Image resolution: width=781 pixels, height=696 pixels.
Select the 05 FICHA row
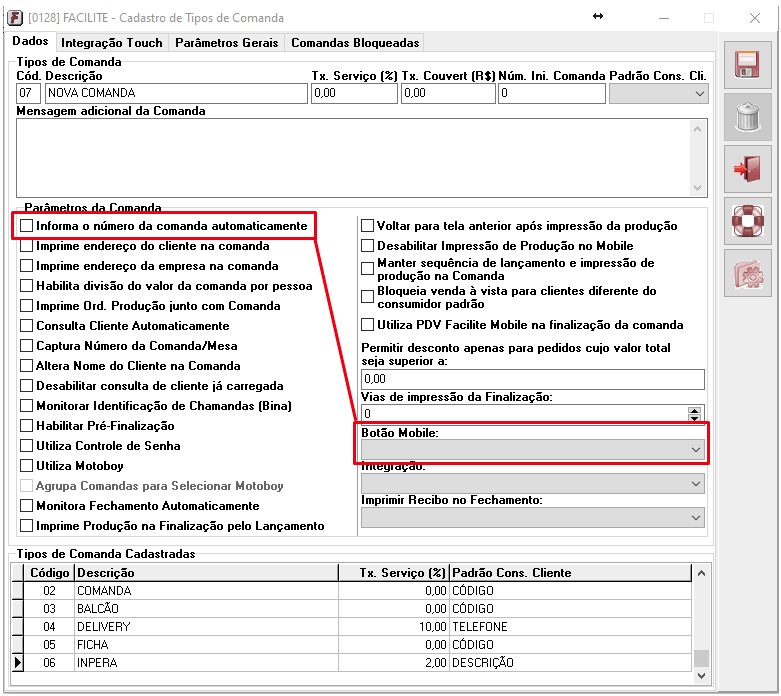pos(351,645)
